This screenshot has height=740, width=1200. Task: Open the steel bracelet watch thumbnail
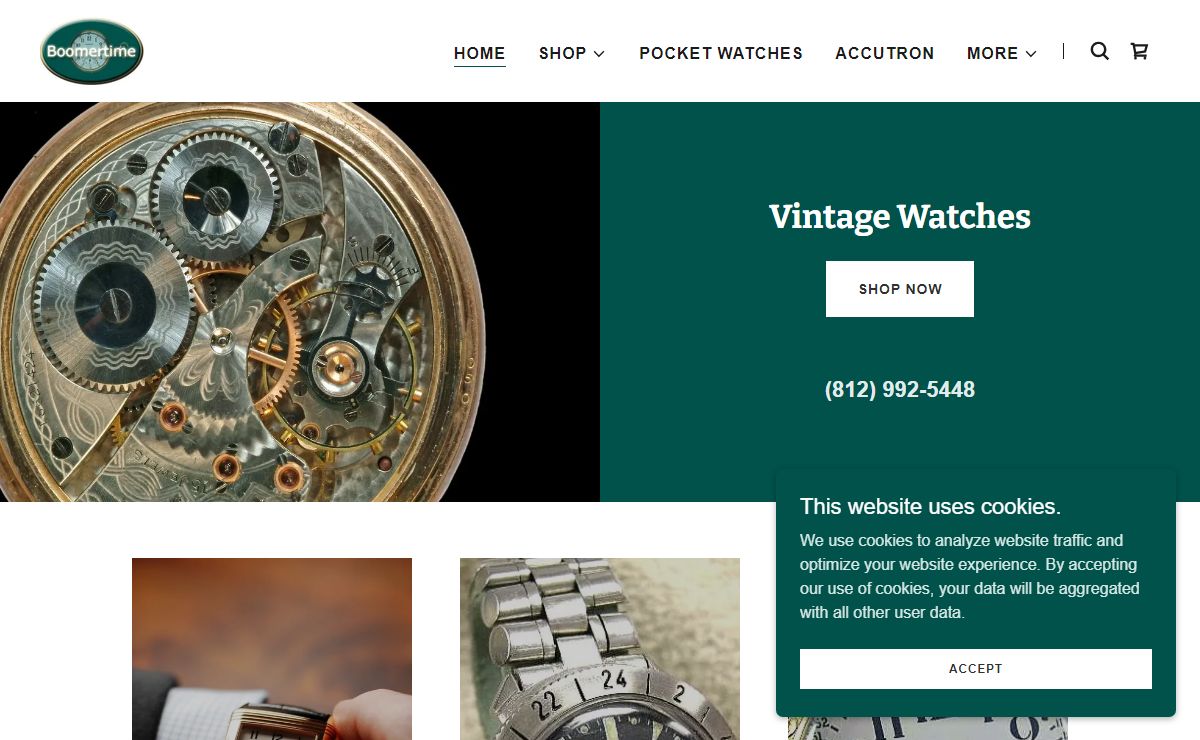click(x=600, y=649)
